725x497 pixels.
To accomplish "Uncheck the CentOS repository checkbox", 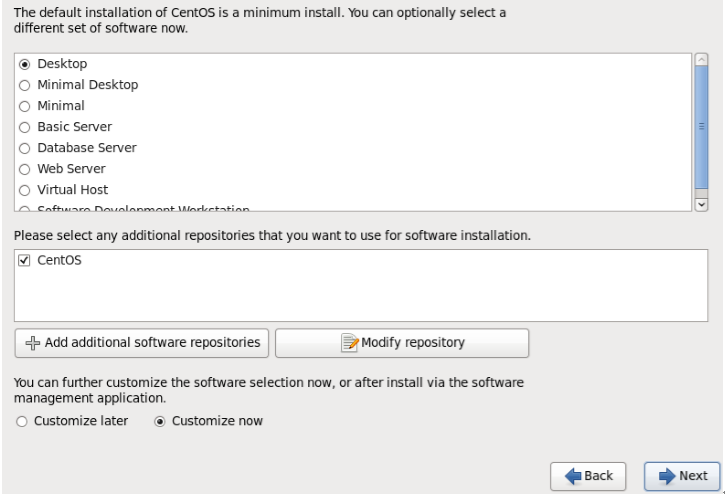I will [x=24, y=261].
